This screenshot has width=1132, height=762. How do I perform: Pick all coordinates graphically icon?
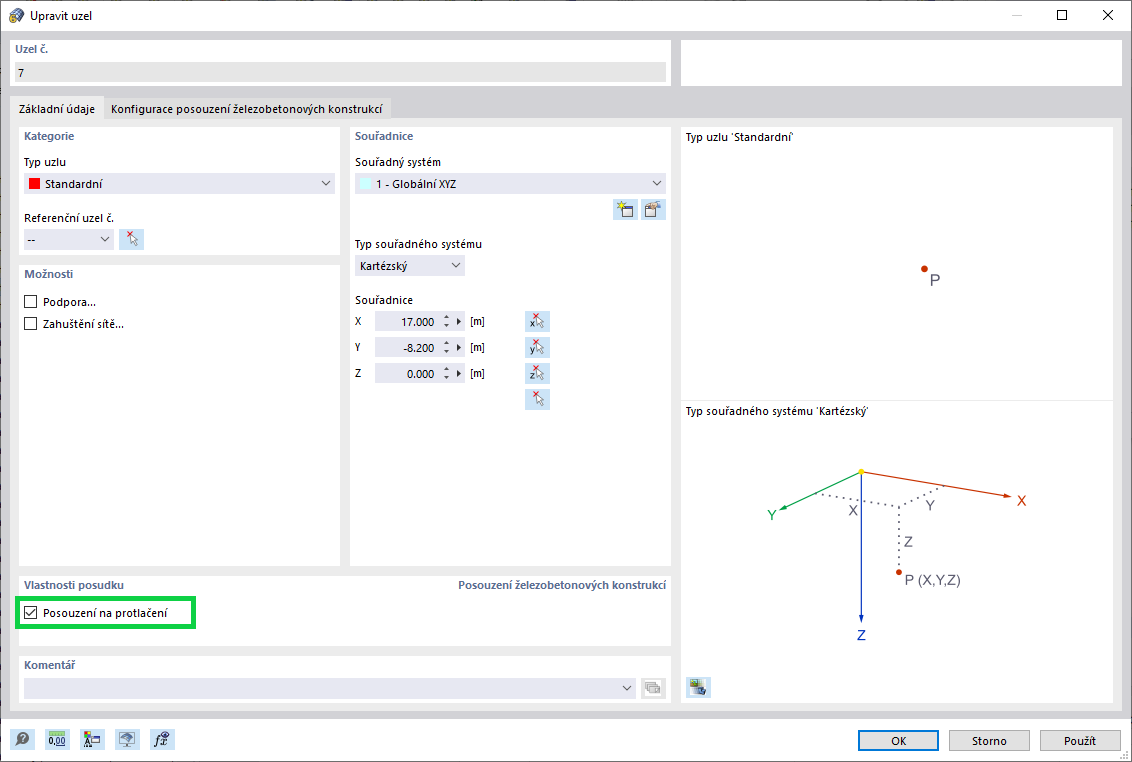click(x=537, y=399)
